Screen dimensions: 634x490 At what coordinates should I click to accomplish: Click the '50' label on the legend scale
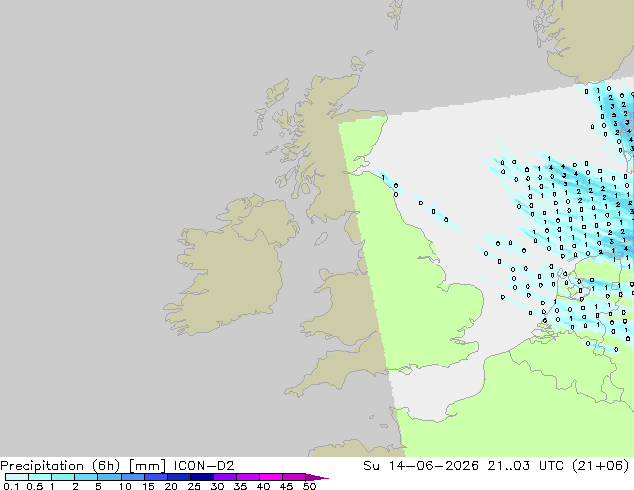(309, 486)
